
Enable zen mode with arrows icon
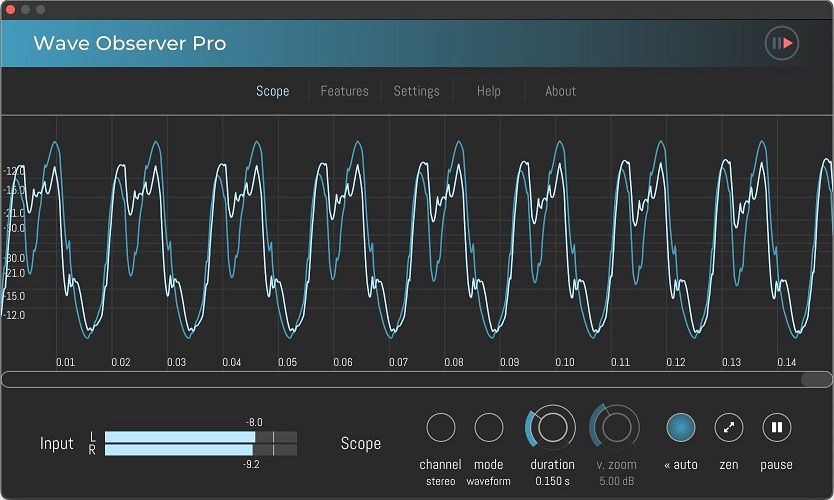pos(728,427)
